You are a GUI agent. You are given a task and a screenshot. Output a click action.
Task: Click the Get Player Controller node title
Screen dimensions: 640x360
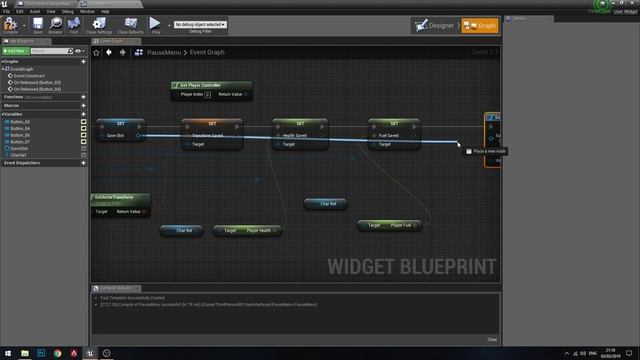coord(200,85)
